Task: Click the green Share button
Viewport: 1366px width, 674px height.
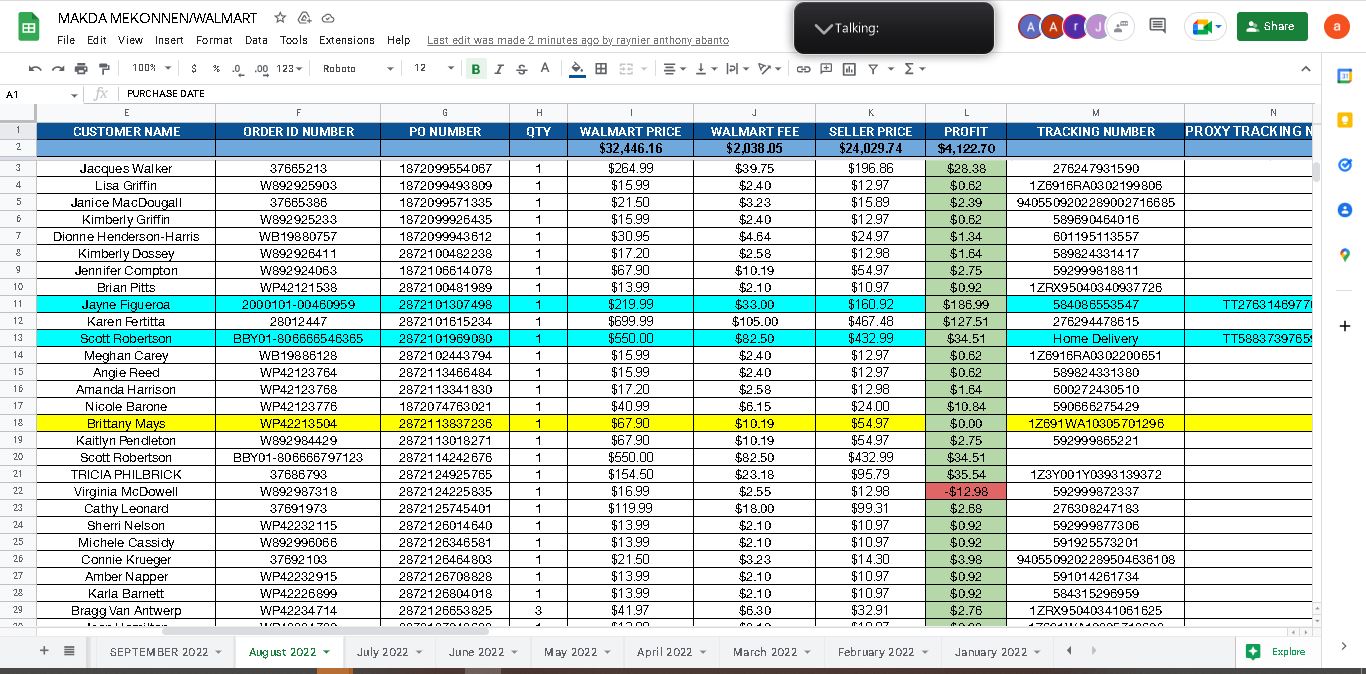Action: [1272, 27]
